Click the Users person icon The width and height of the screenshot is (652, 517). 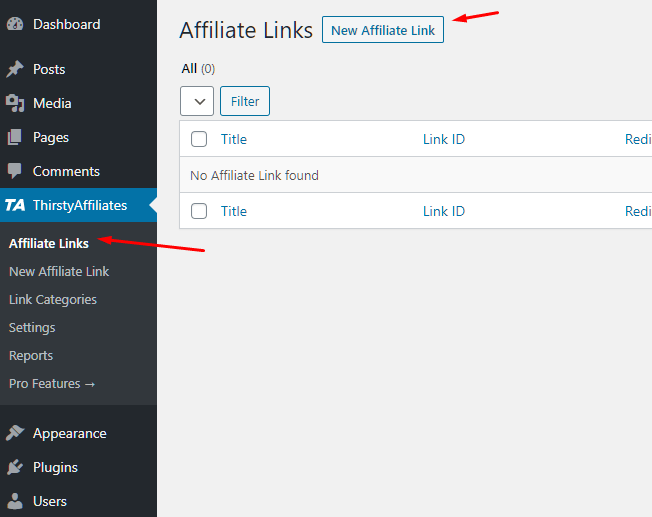click(x=15, y=501)
